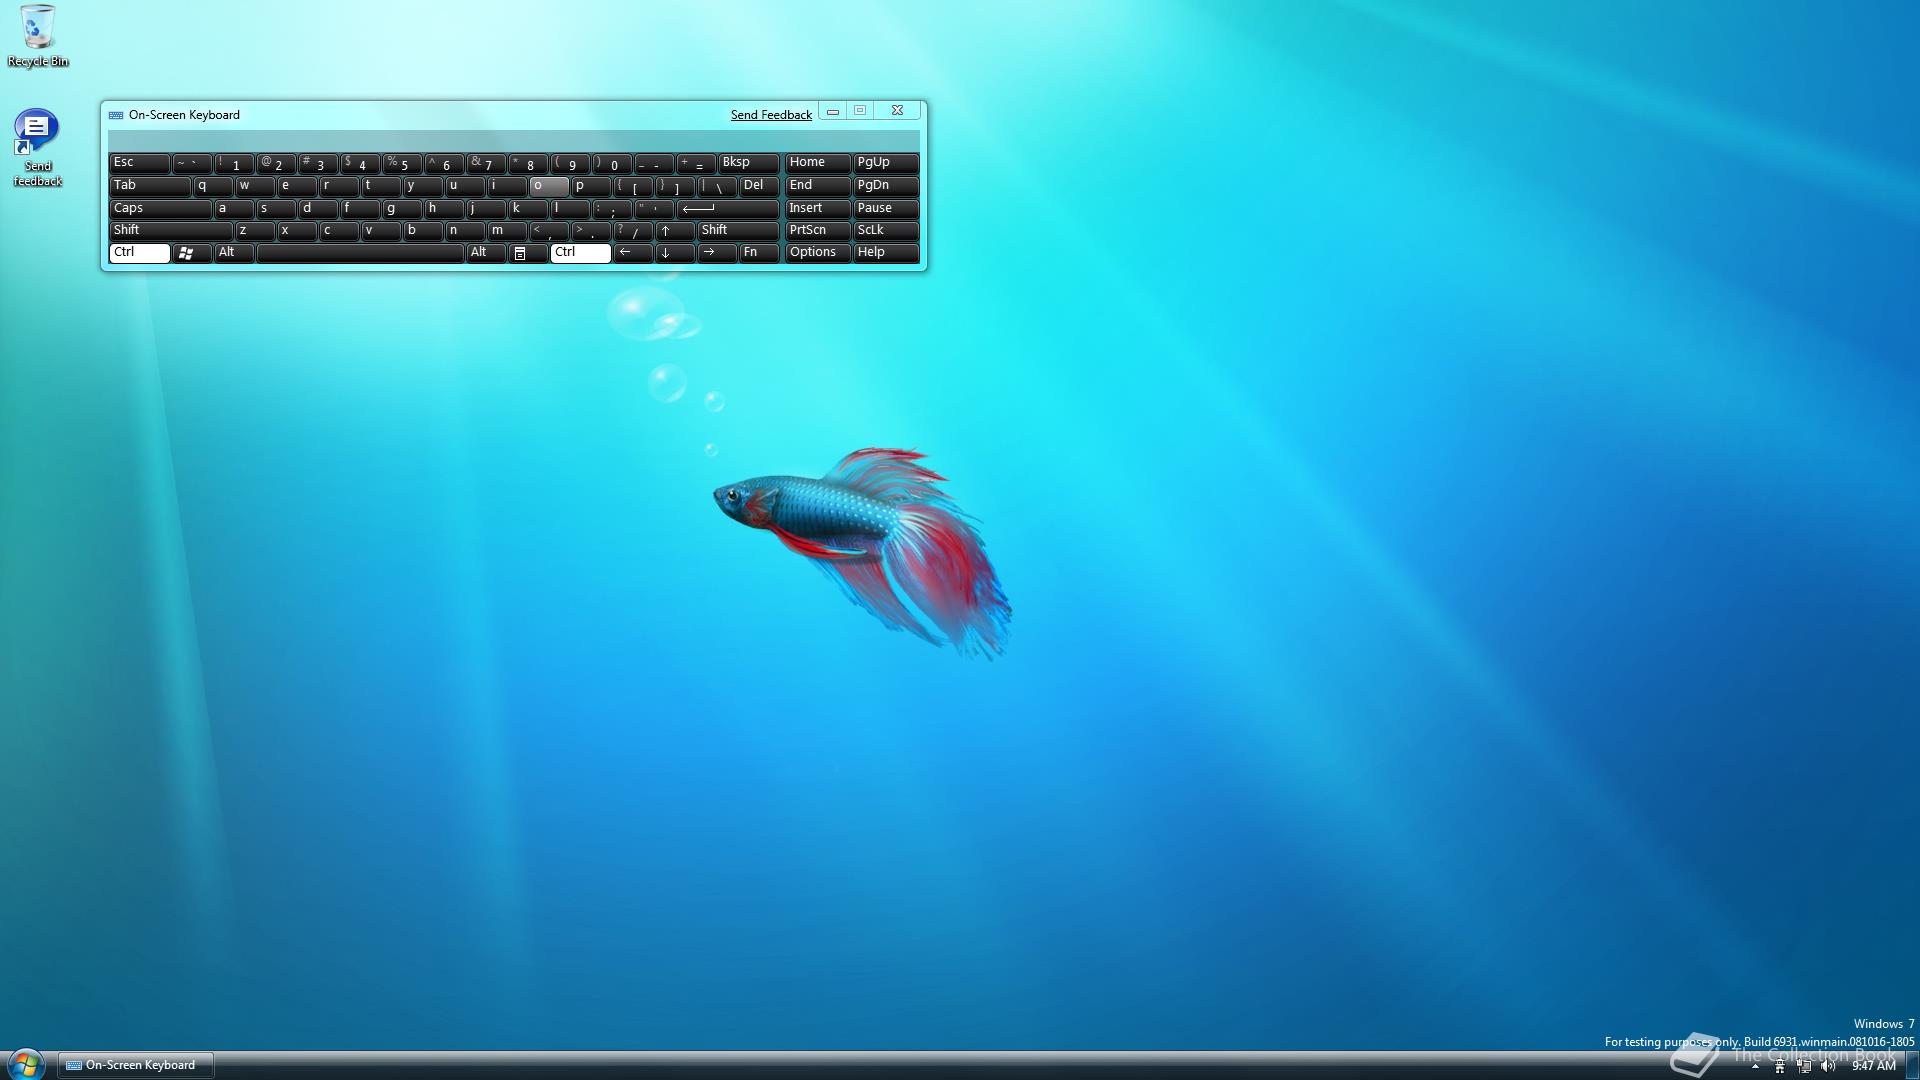Toggle the right Shift key
Viewport: 1920px width, 1080px height.
click(738, 231)
